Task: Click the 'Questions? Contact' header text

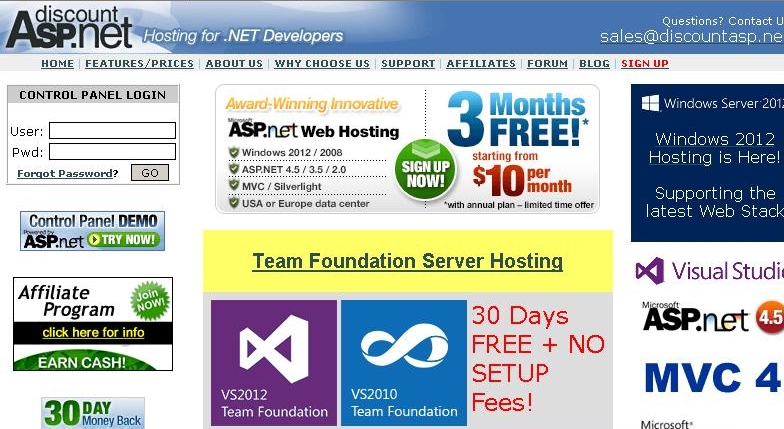Action: pos(723,21)
